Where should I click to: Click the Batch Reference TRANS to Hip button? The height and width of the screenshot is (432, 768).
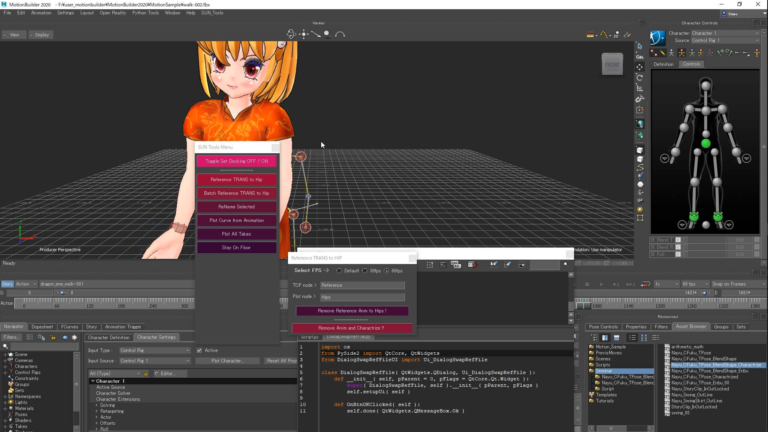click(x=236, y=192)
